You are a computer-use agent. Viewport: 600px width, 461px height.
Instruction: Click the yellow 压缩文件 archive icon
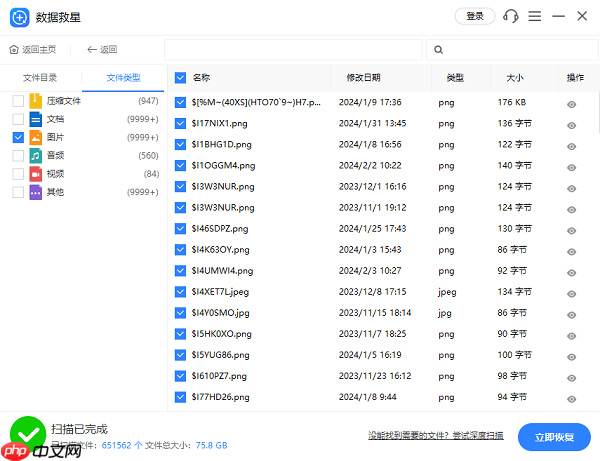coord(36,101)
